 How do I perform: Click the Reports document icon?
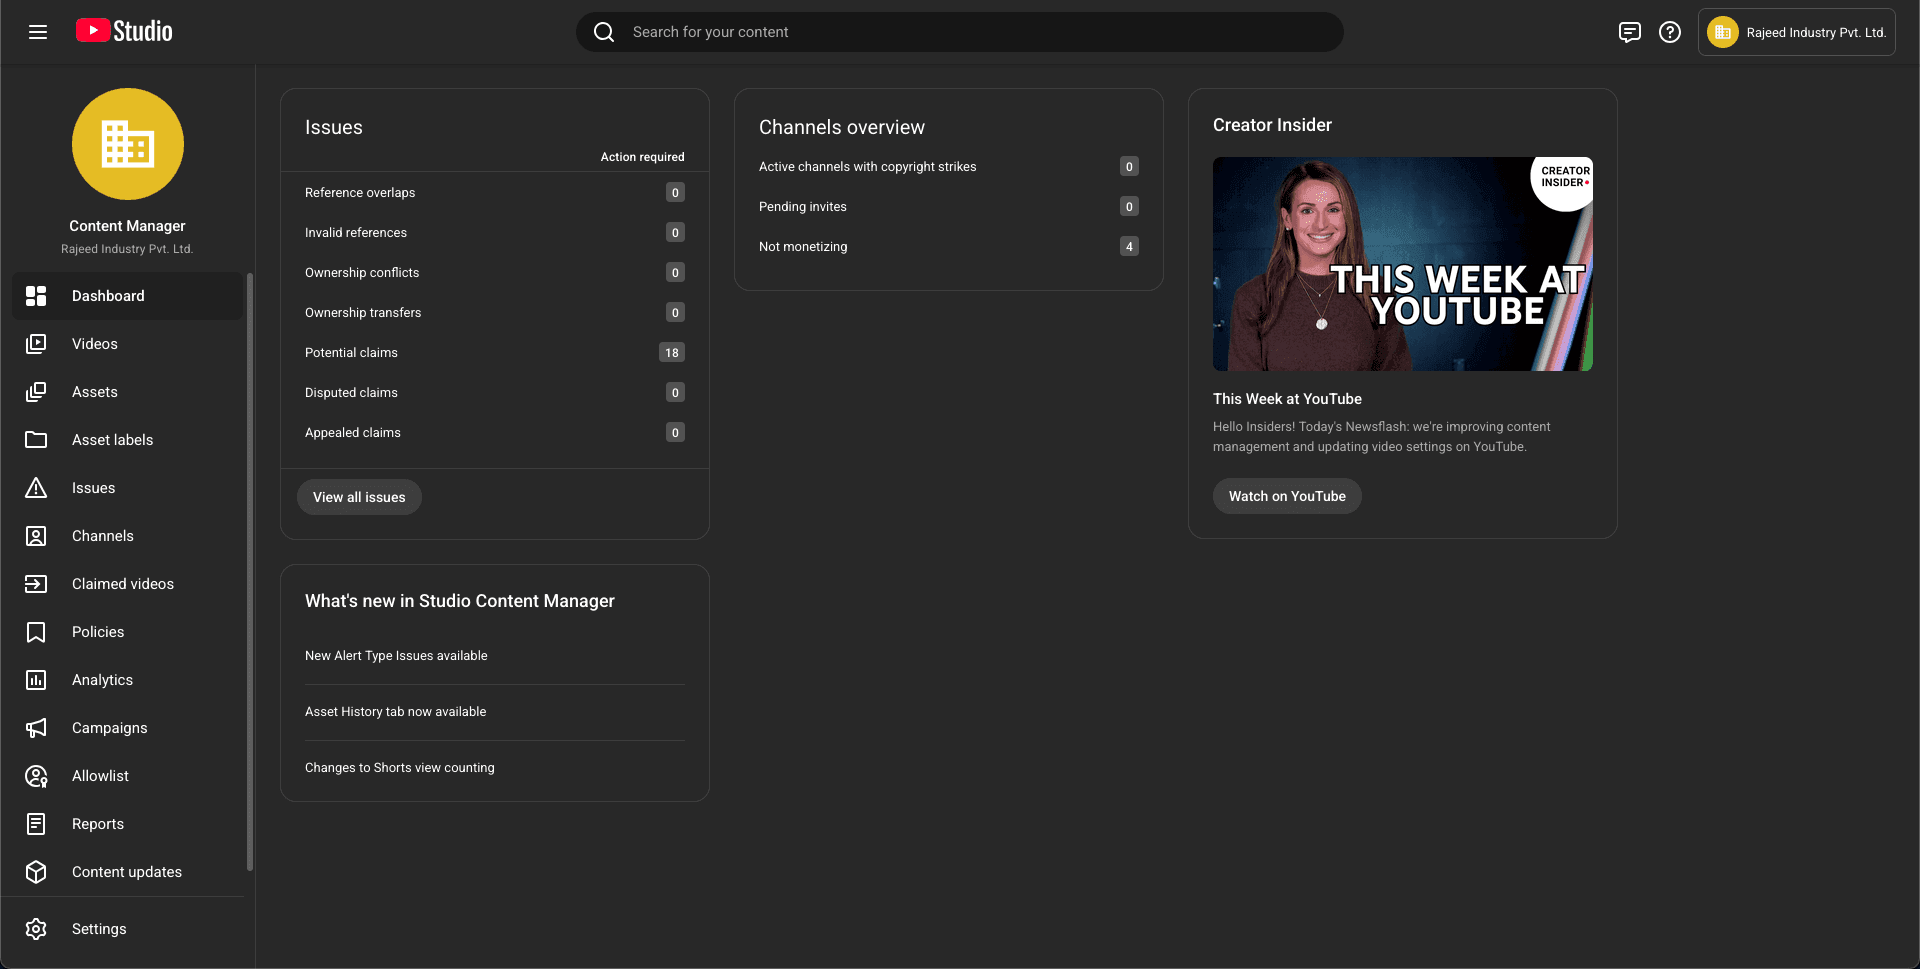pyautogui.click(x=36, y=824)
